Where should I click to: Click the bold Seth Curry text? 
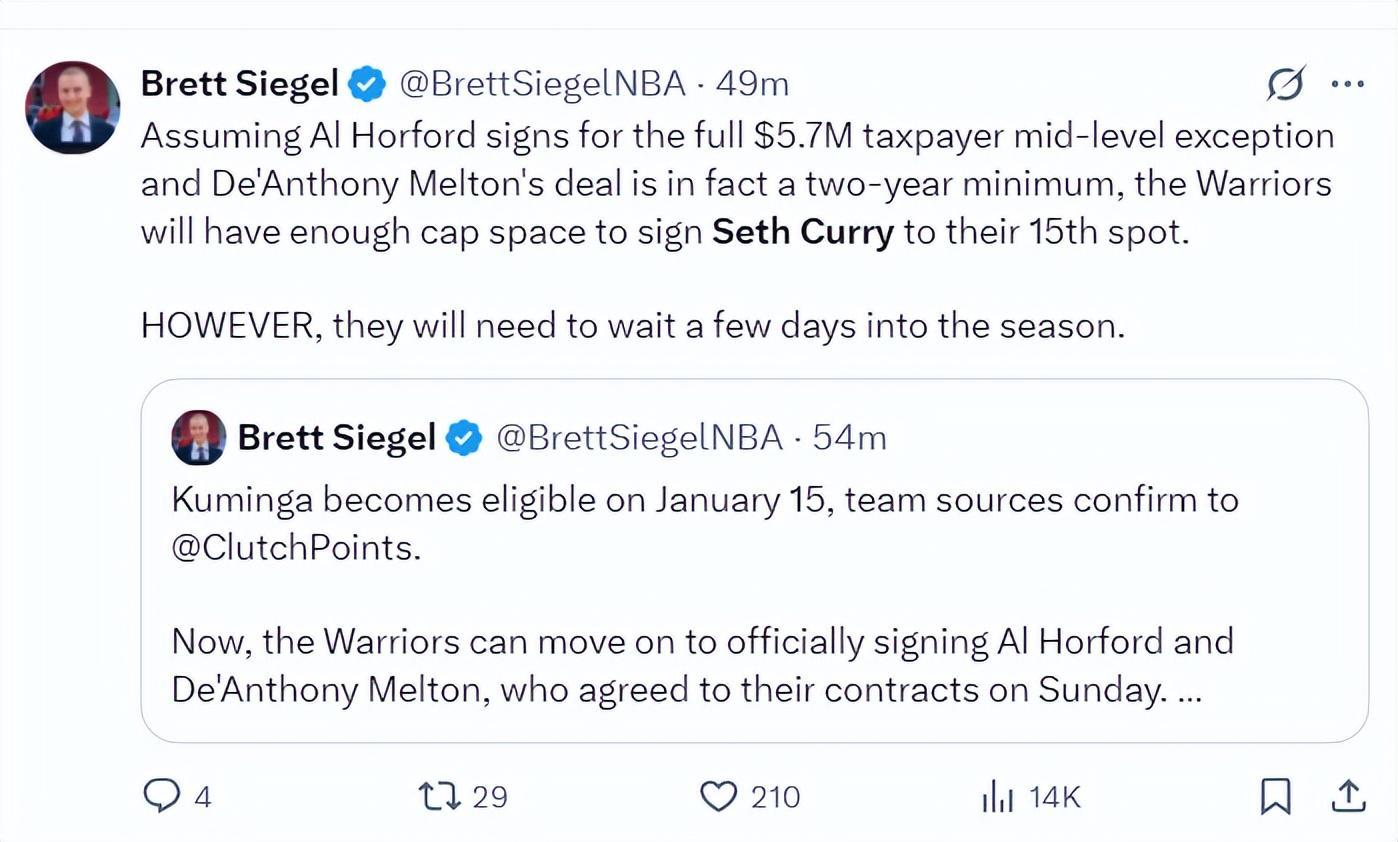tap(803, 233)
